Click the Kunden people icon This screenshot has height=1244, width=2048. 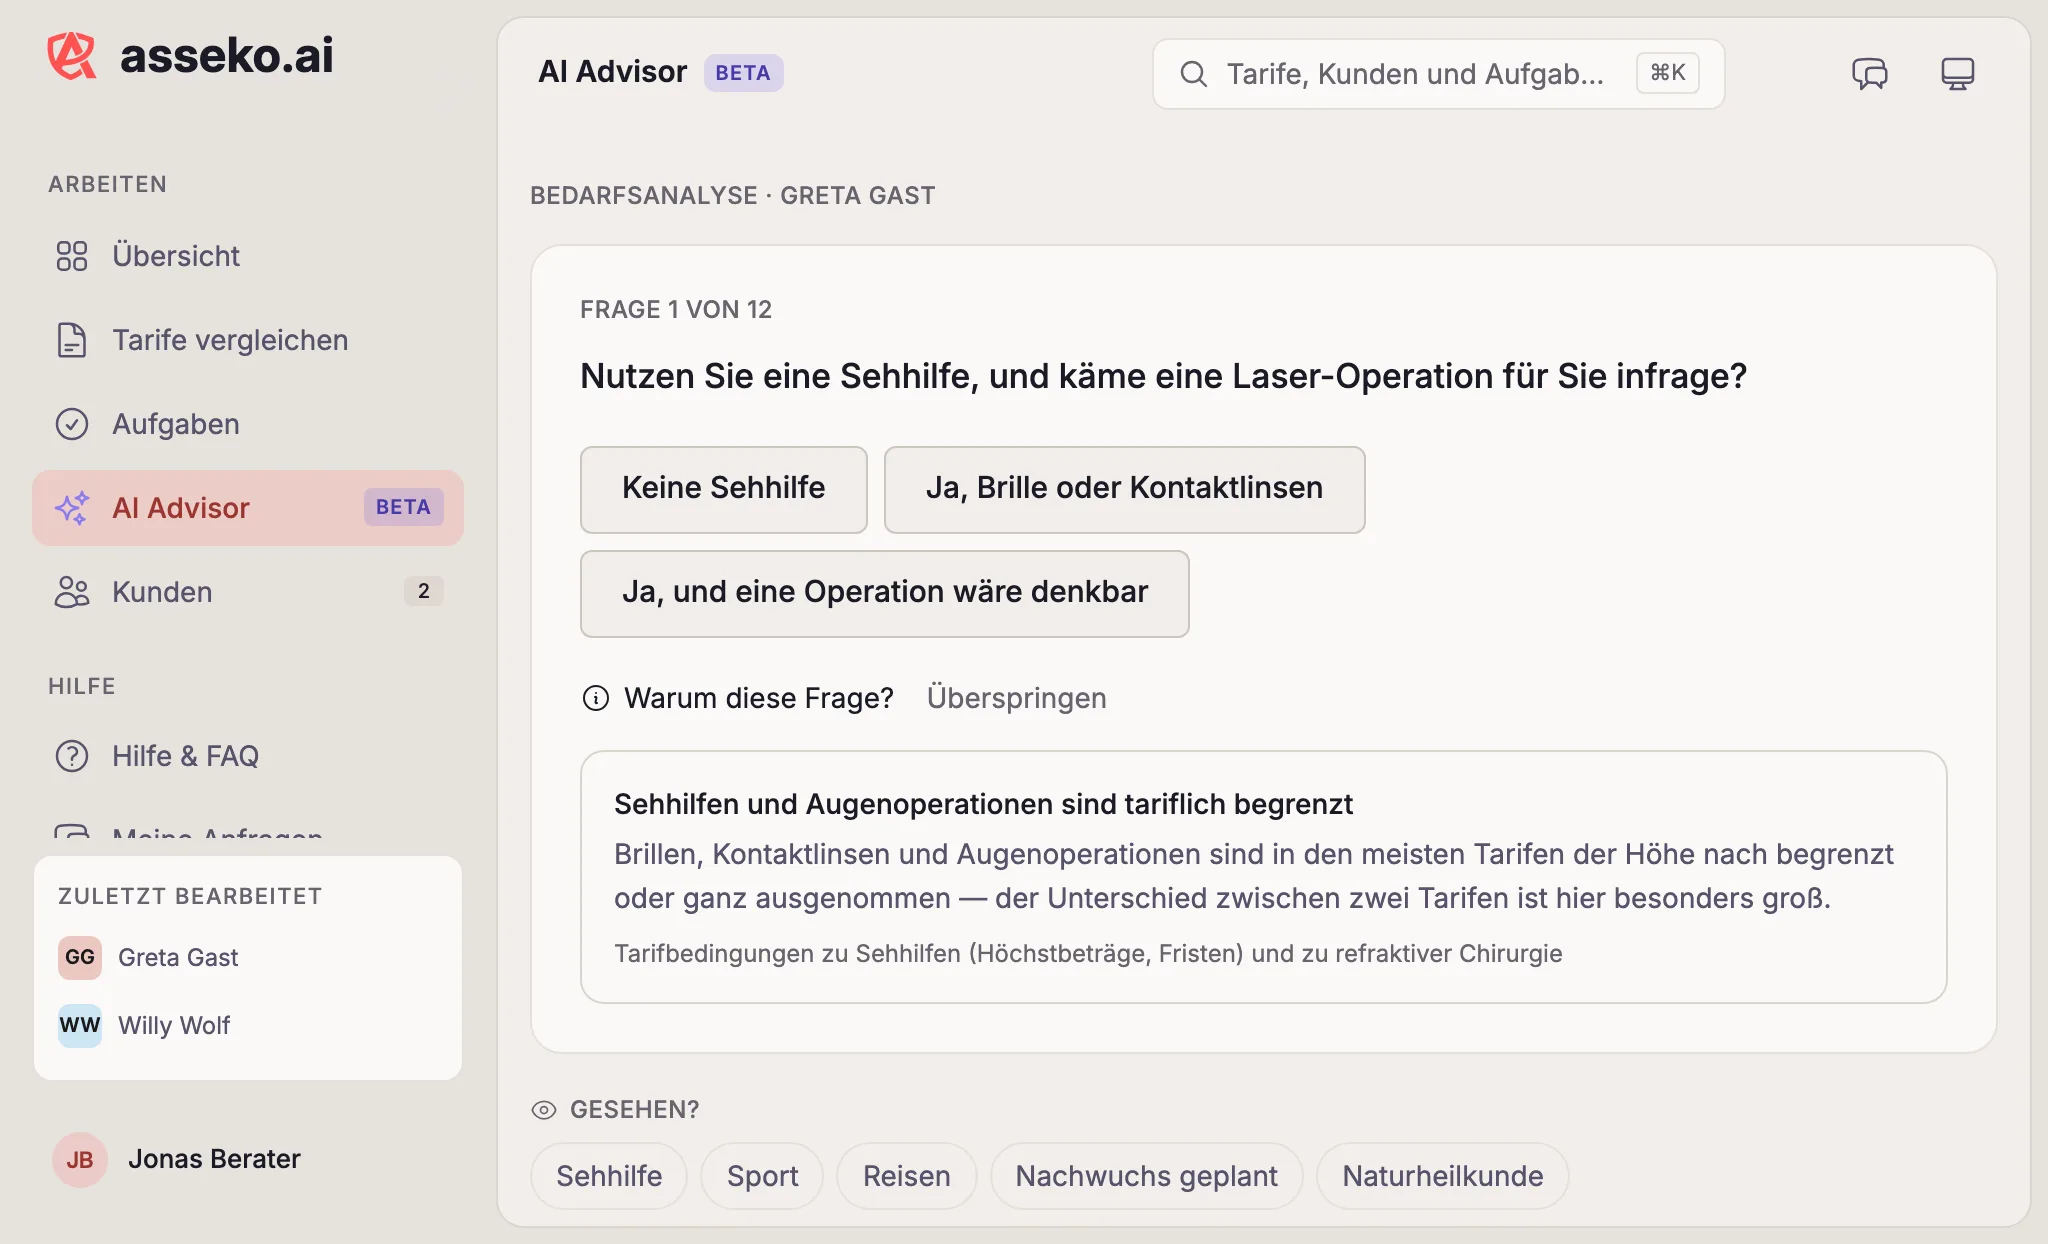(x=72, y=592)
